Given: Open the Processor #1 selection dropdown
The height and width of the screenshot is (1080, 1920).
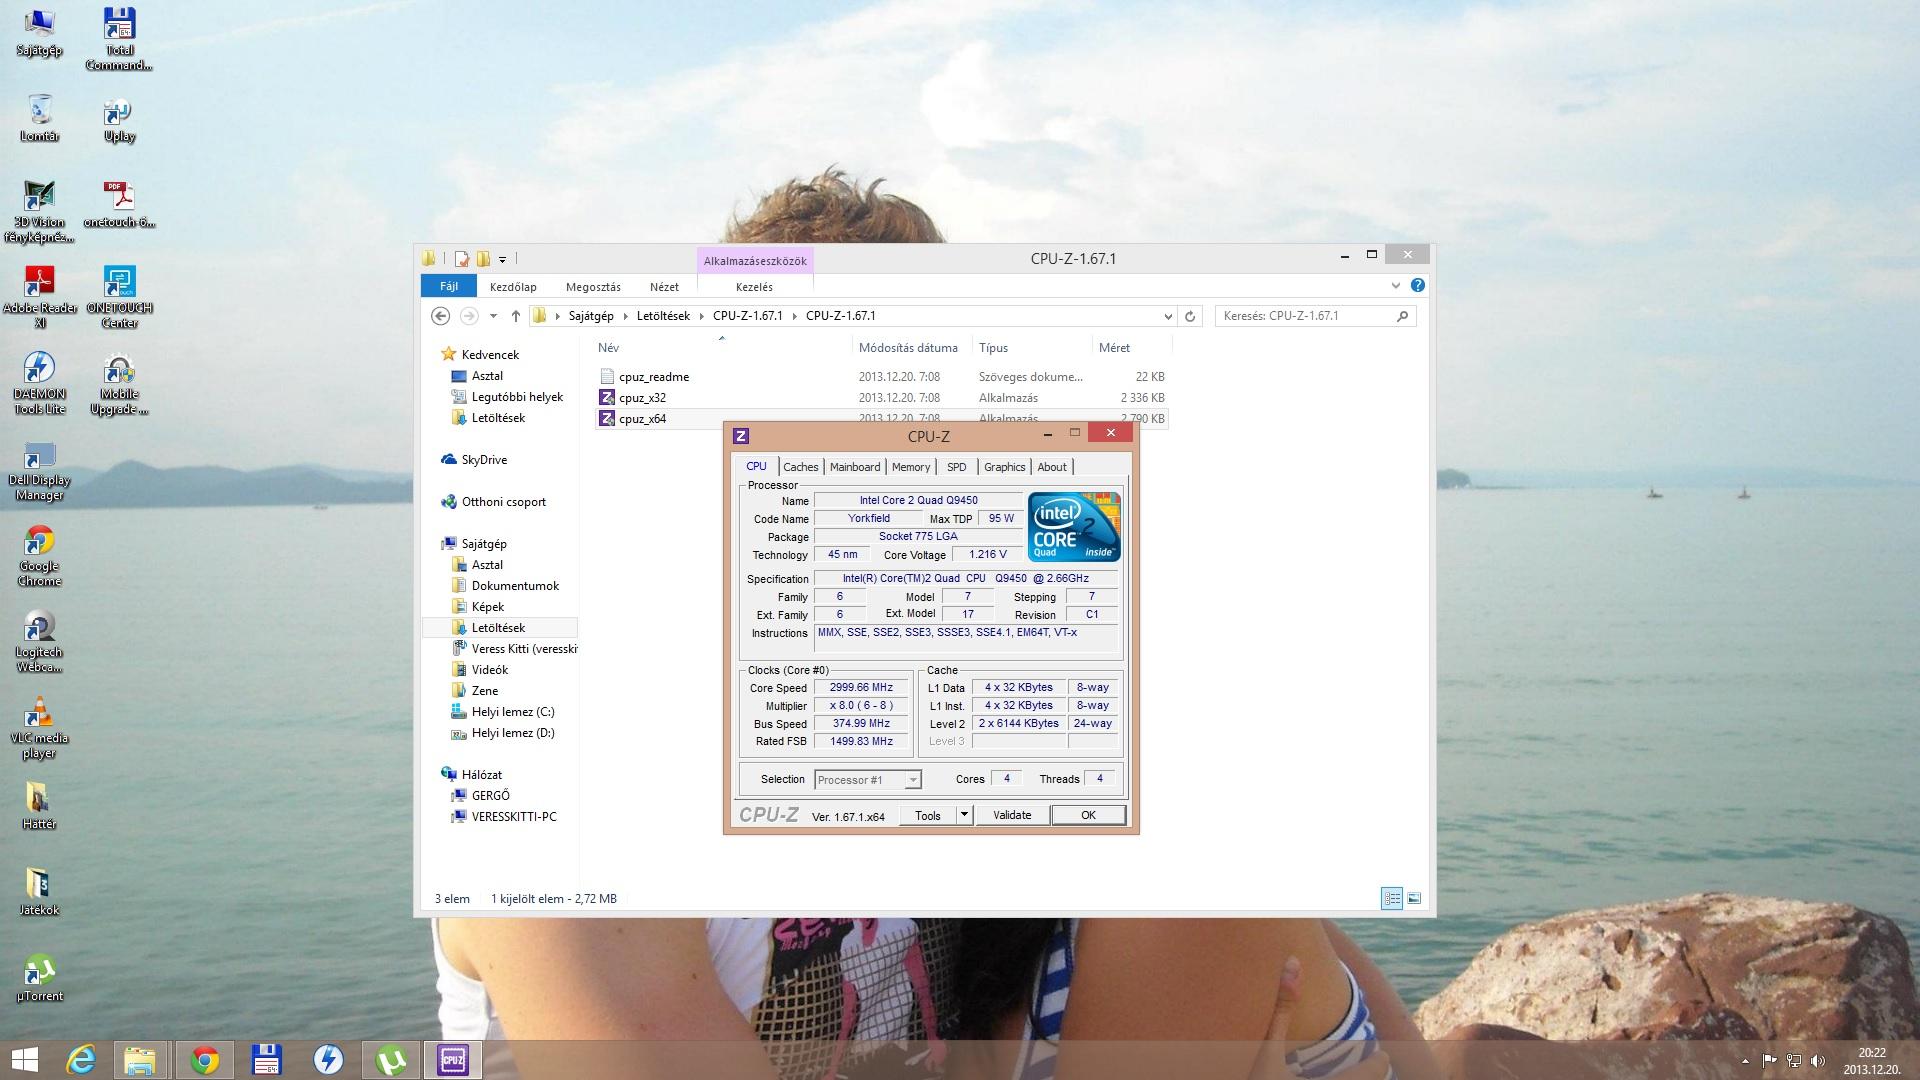Looking at the screenshot, I should pos(867,780).
